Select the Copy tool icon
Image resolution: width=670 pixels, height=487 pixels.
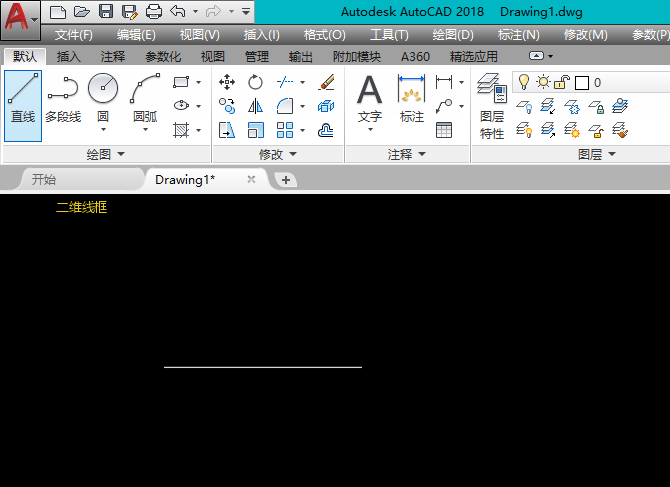click(227, 106)
